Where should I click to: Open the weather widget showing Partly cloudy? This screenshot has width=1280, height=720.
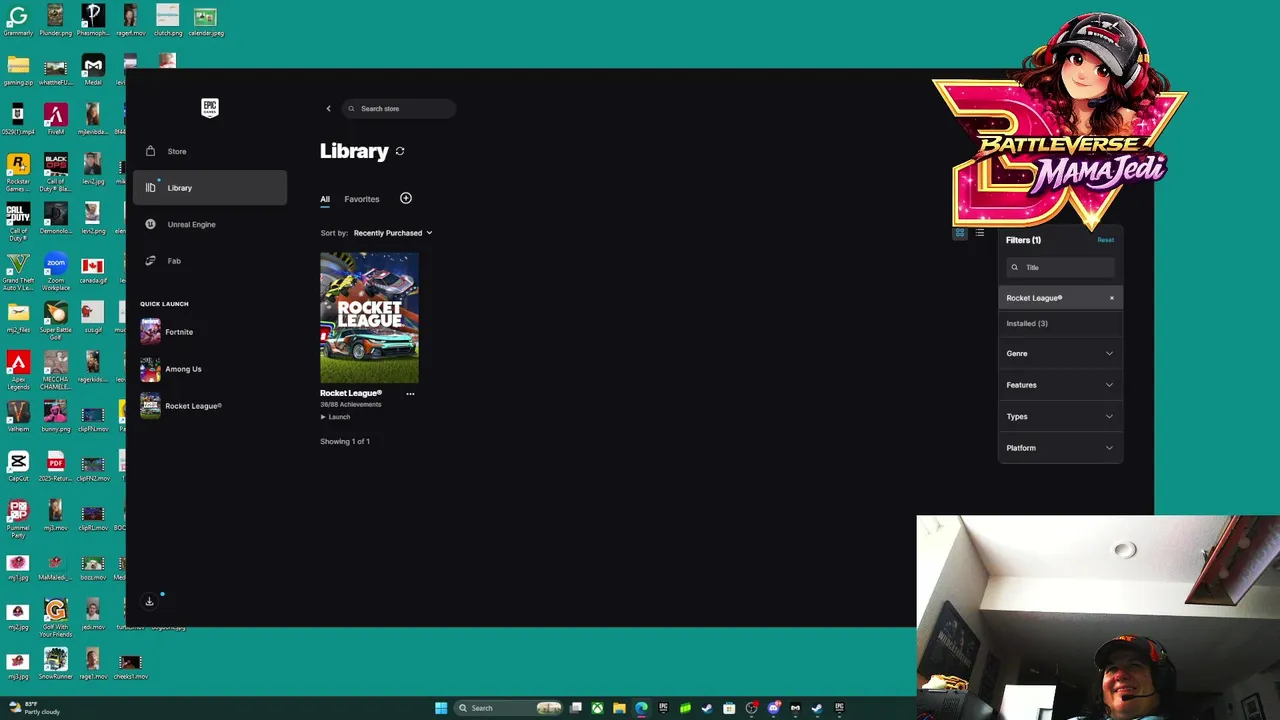(x=34, y=708)
